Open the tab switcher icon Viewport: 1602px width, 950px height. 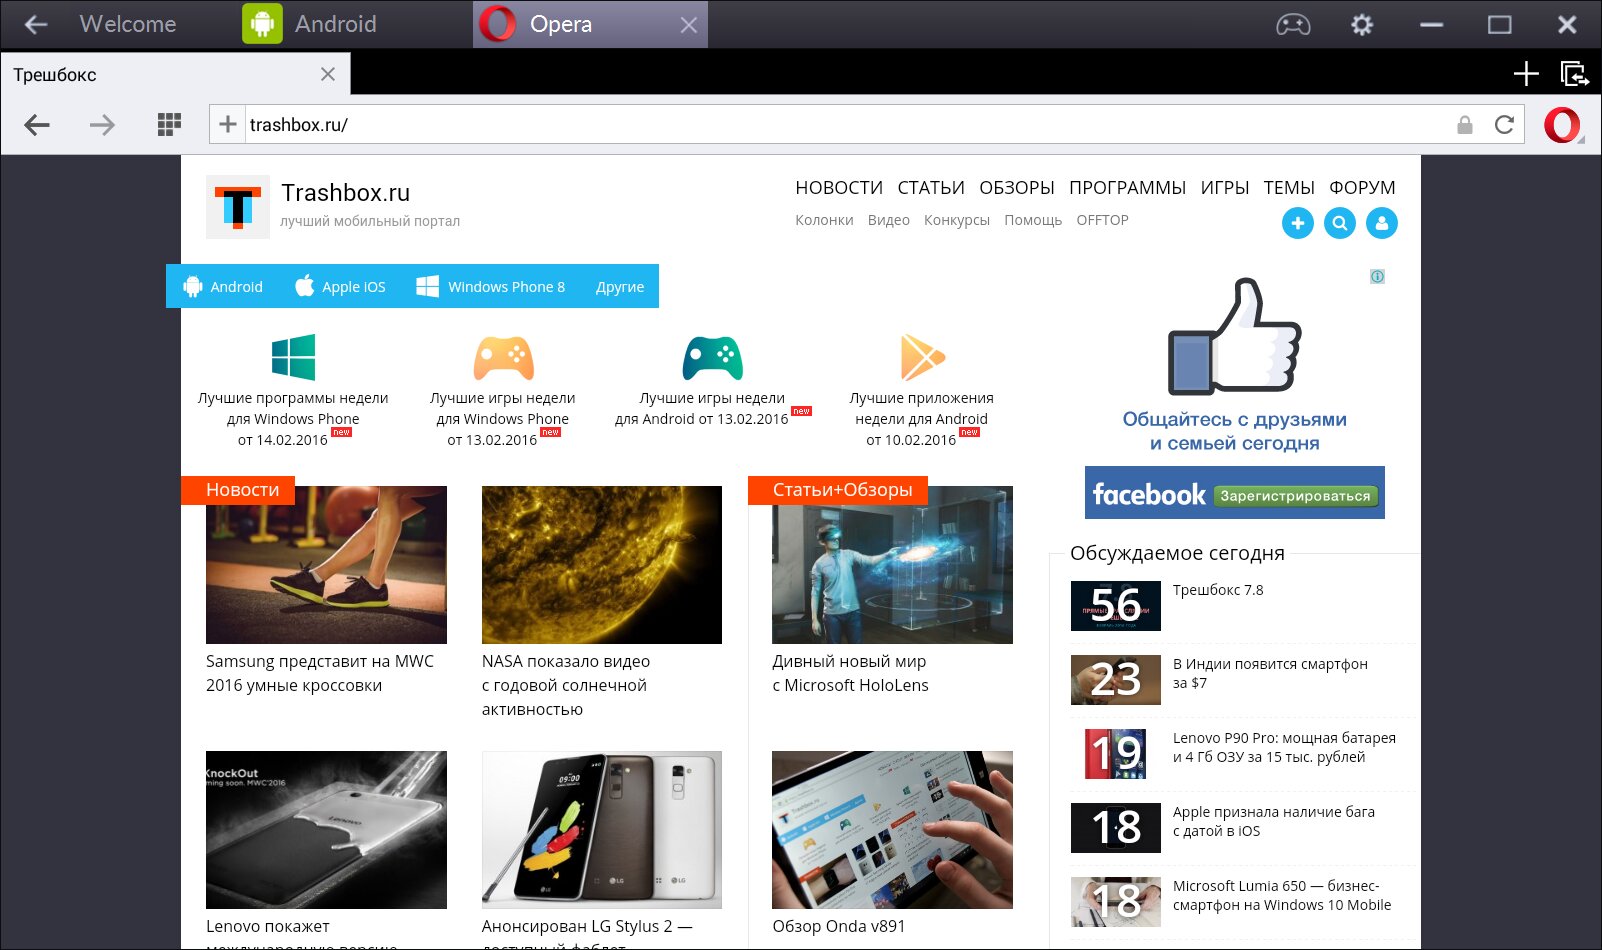1575,73
